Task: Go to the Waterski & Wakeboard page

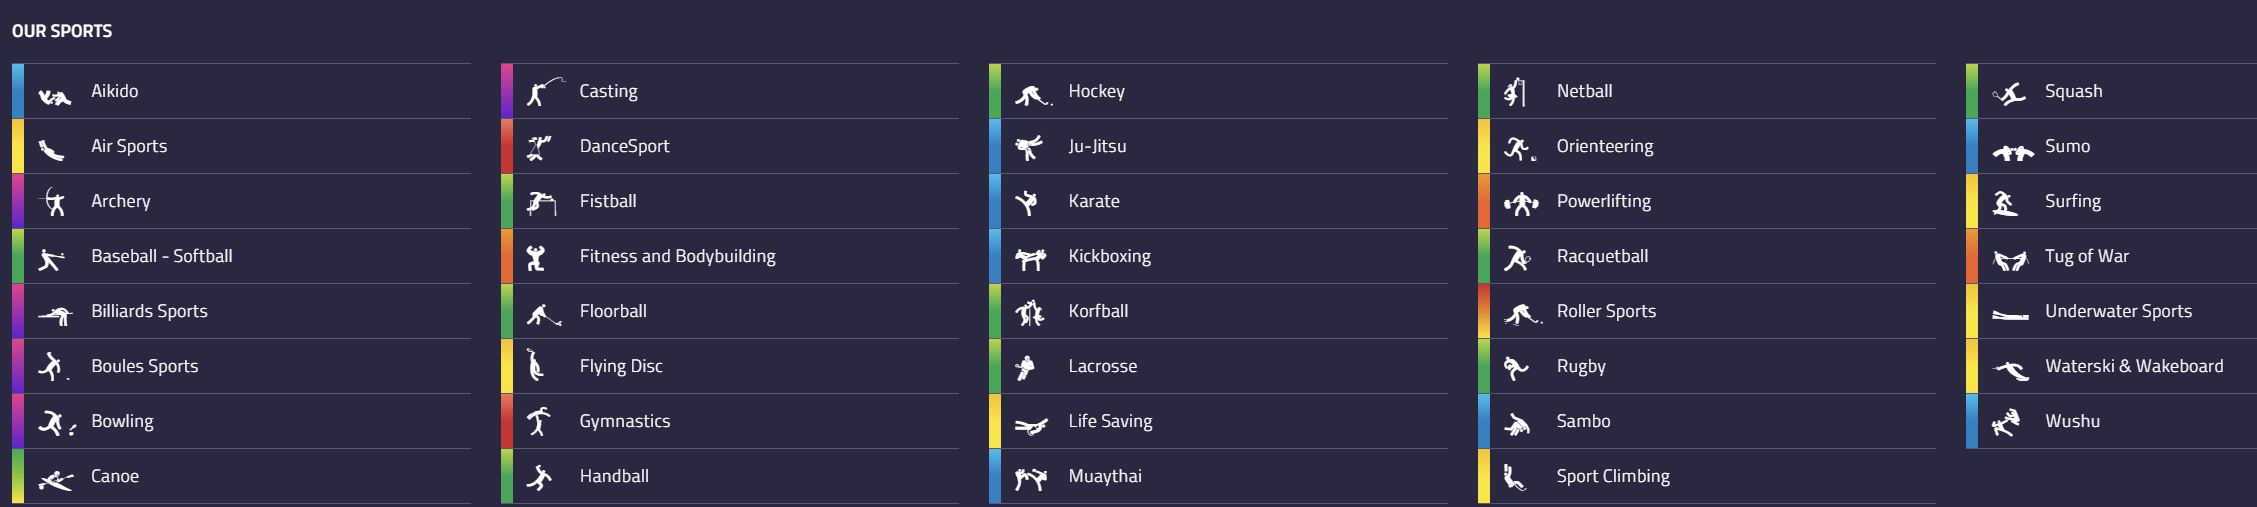Action: (2133, 366)
